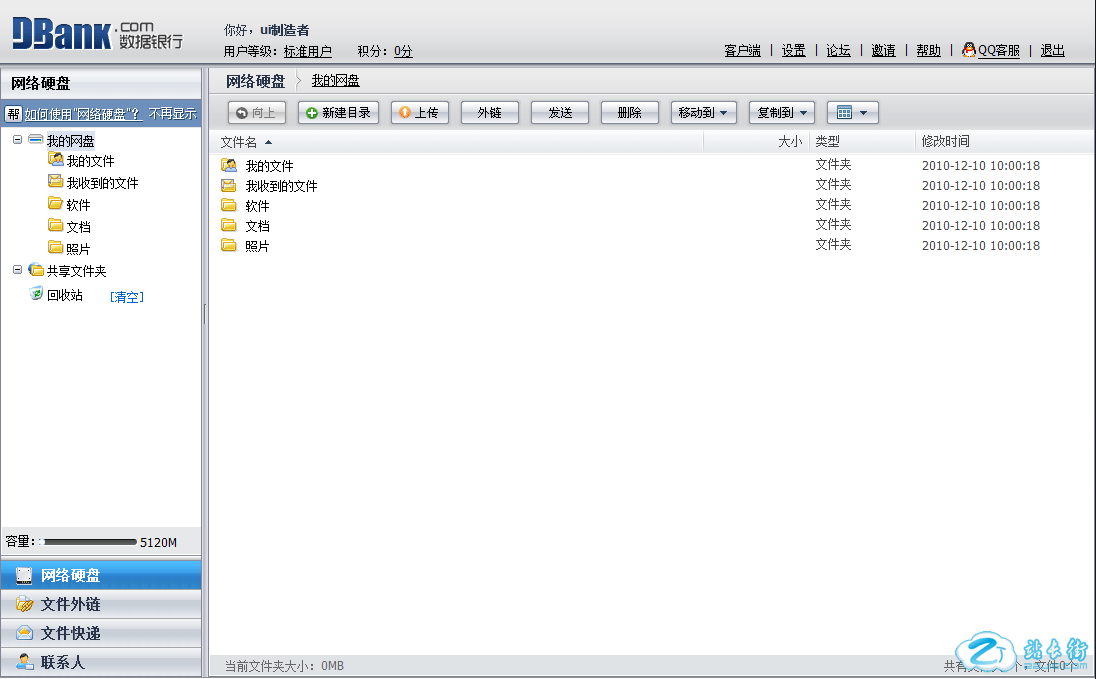The height and width of the screenshot is (679, 1096).
Task: Click the storage capacity bar
Action: [88, 542]
